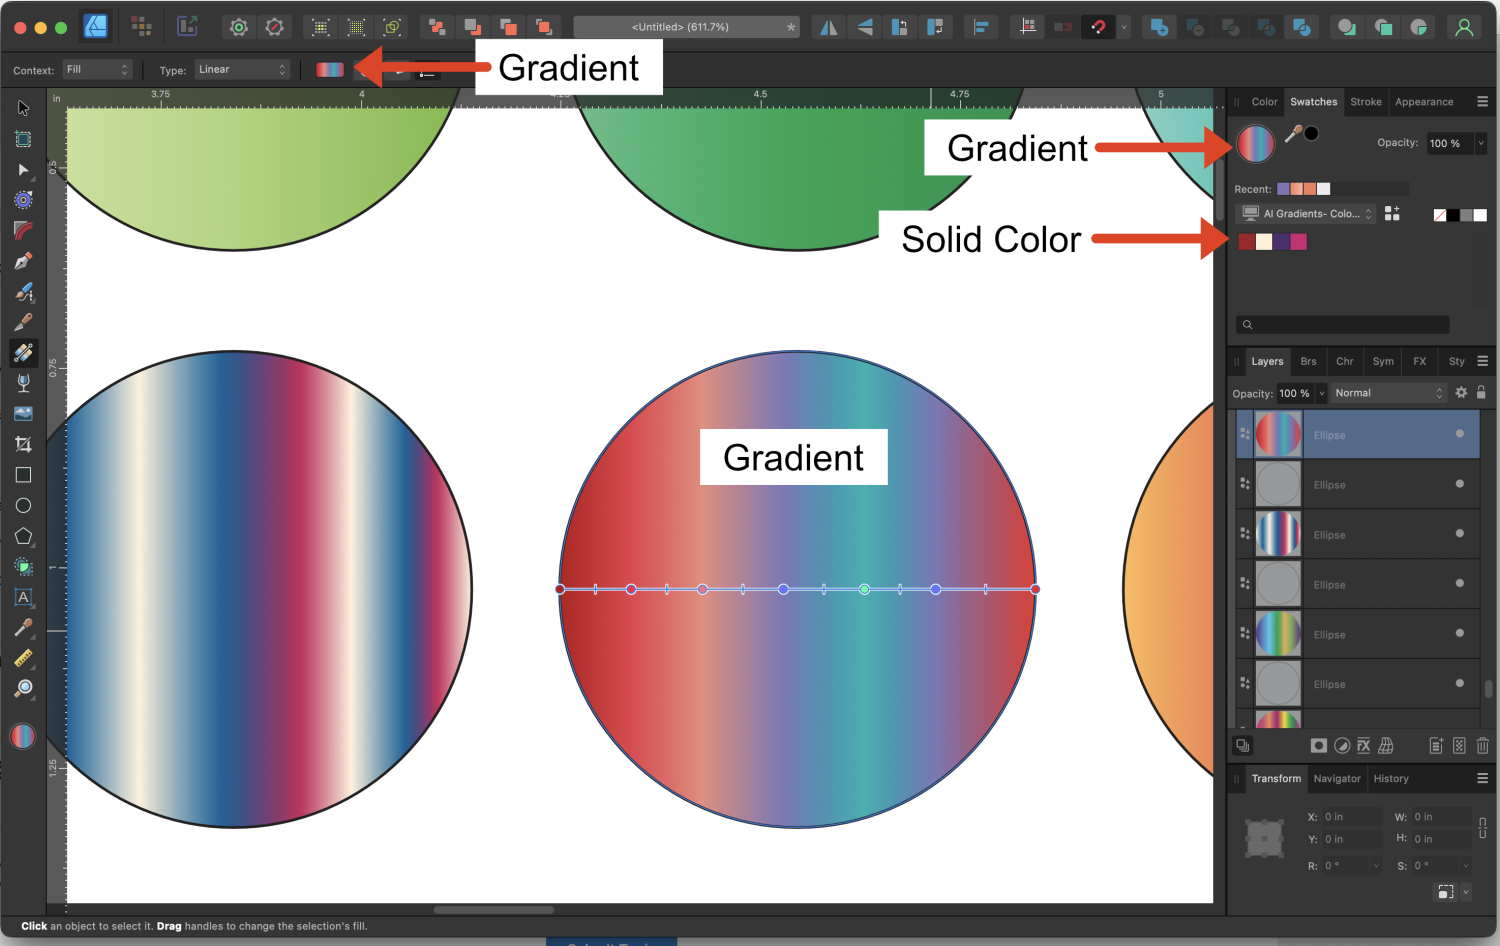1500x946 pixels.
Task: Open the History tab
Action: (x=1391, y=778)
